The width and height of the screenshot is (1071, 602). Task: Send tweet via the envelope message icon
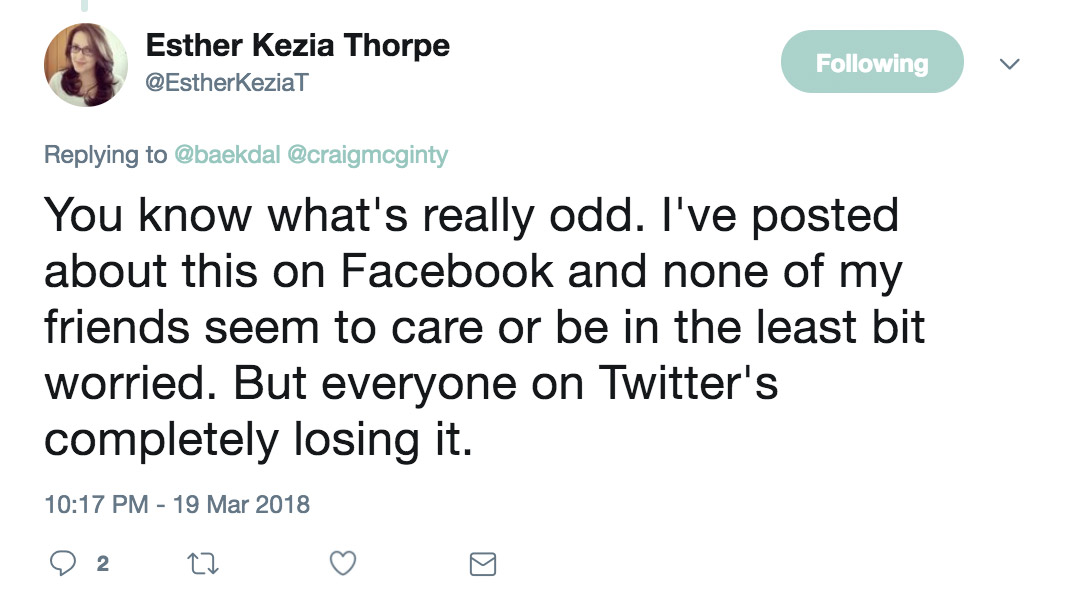coord(482,565)
